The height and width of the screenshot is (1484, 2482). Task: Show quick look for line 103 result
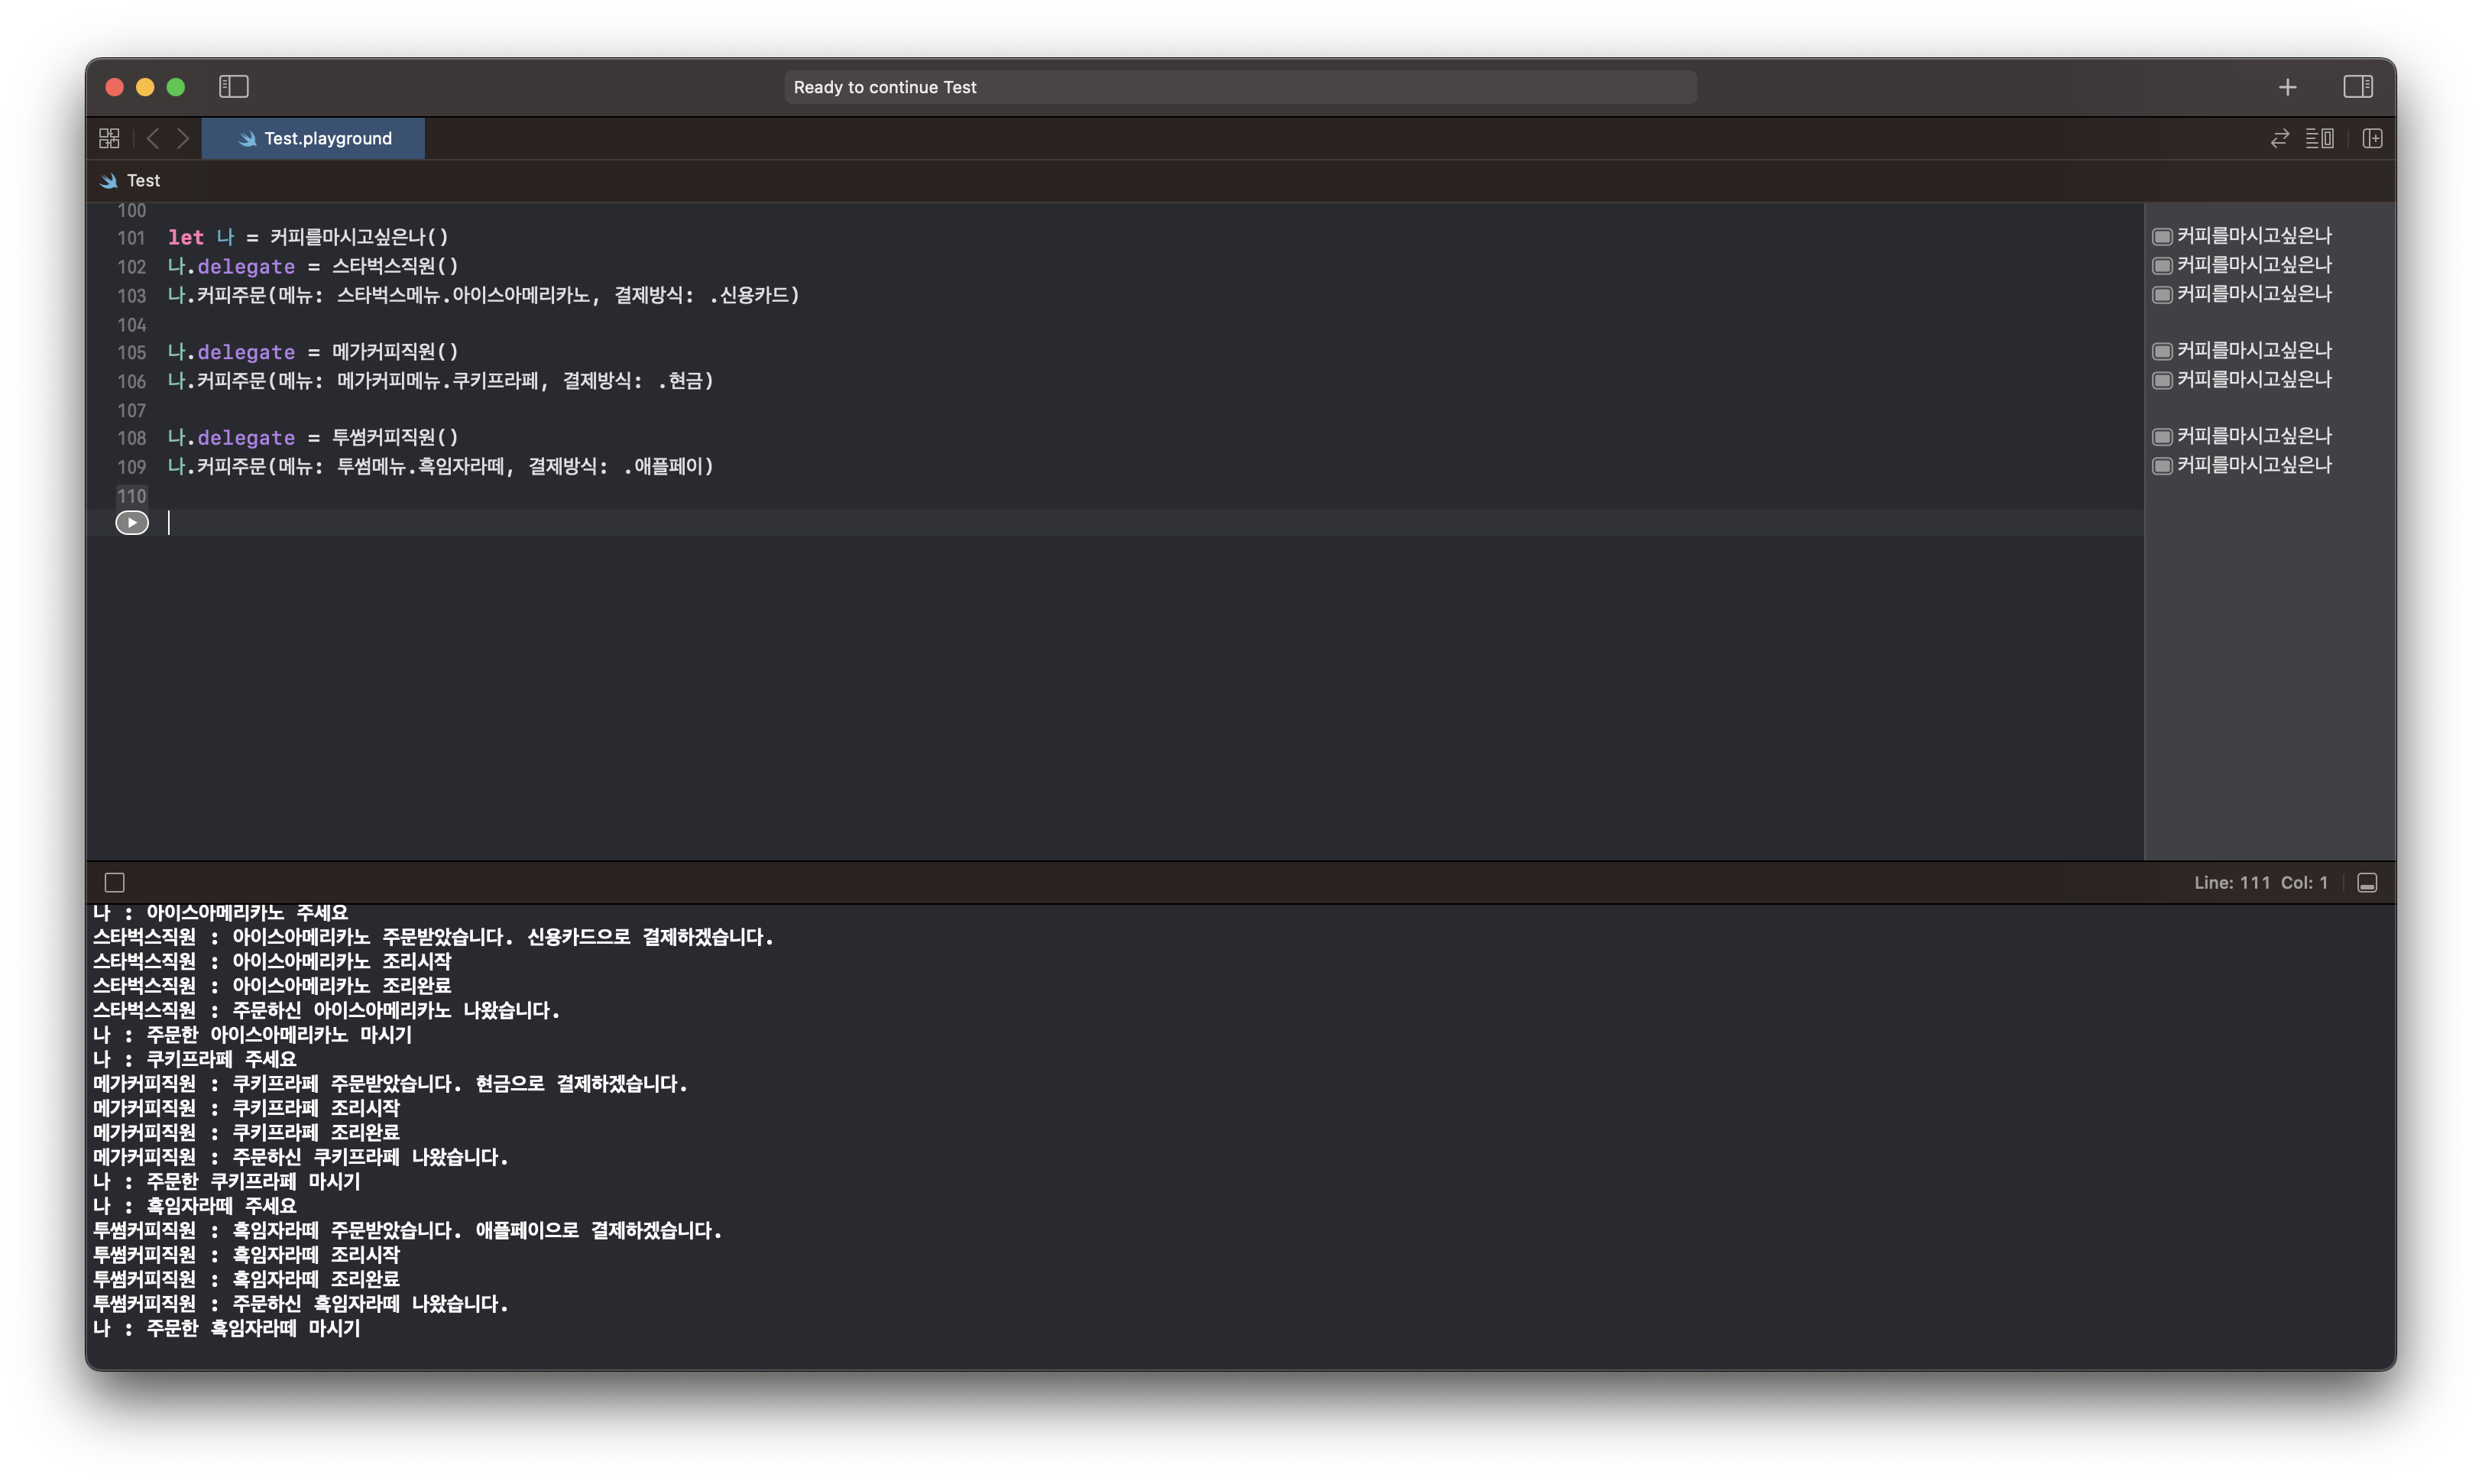click(x=2162, y=295)
